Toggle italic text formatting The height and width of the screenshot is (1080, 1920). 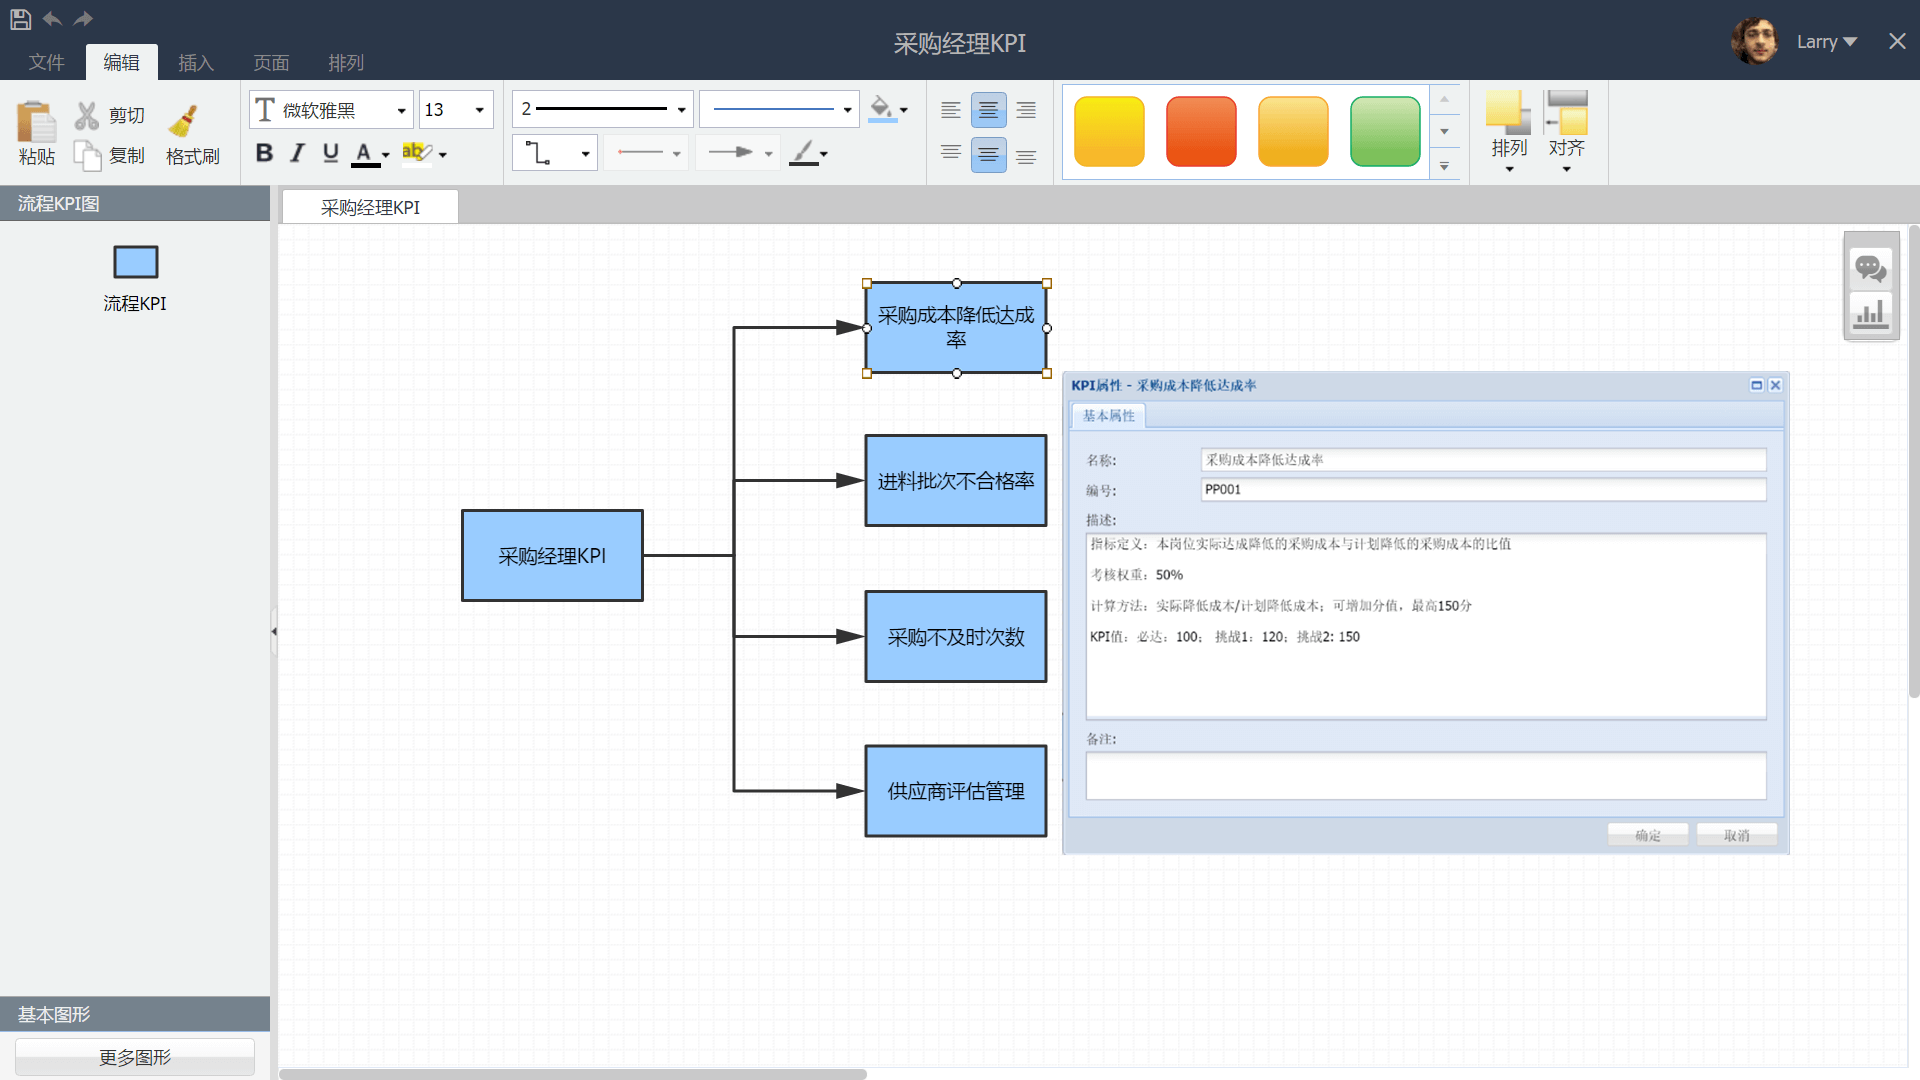click(x=297, y=153)
